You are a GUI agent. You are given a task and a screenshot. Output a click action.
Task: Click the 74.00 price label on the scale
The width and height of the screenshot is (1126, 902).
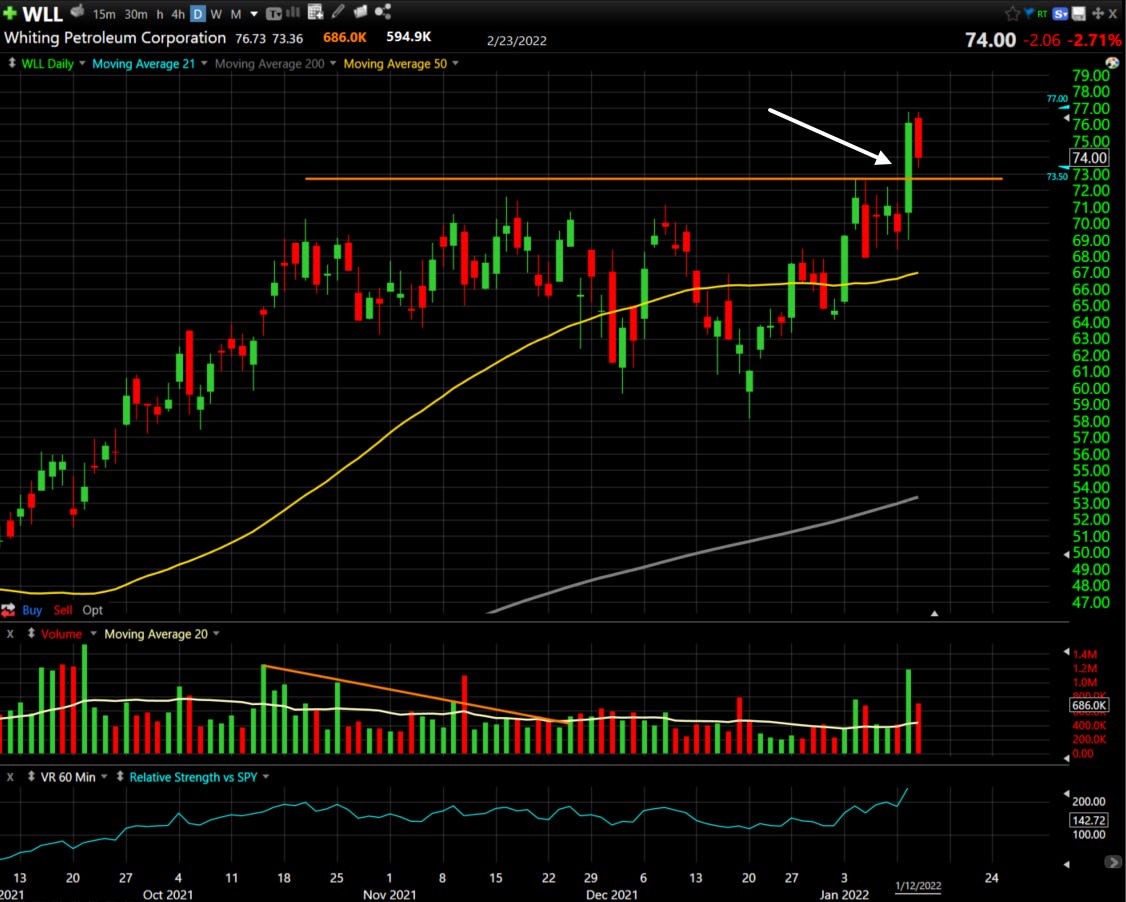tap(1089, 158)
